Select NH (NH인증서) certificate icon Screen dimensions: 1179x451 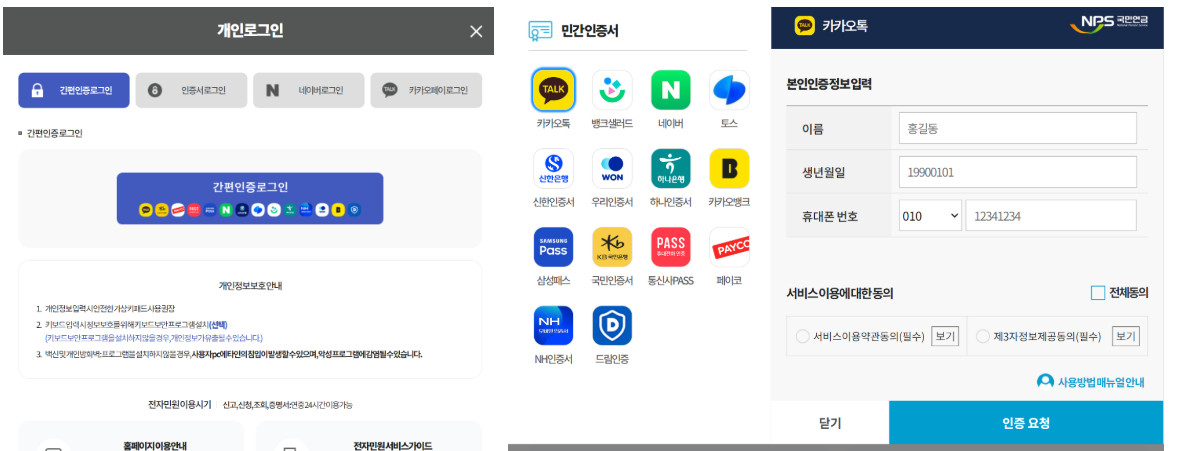coord(553,325)
